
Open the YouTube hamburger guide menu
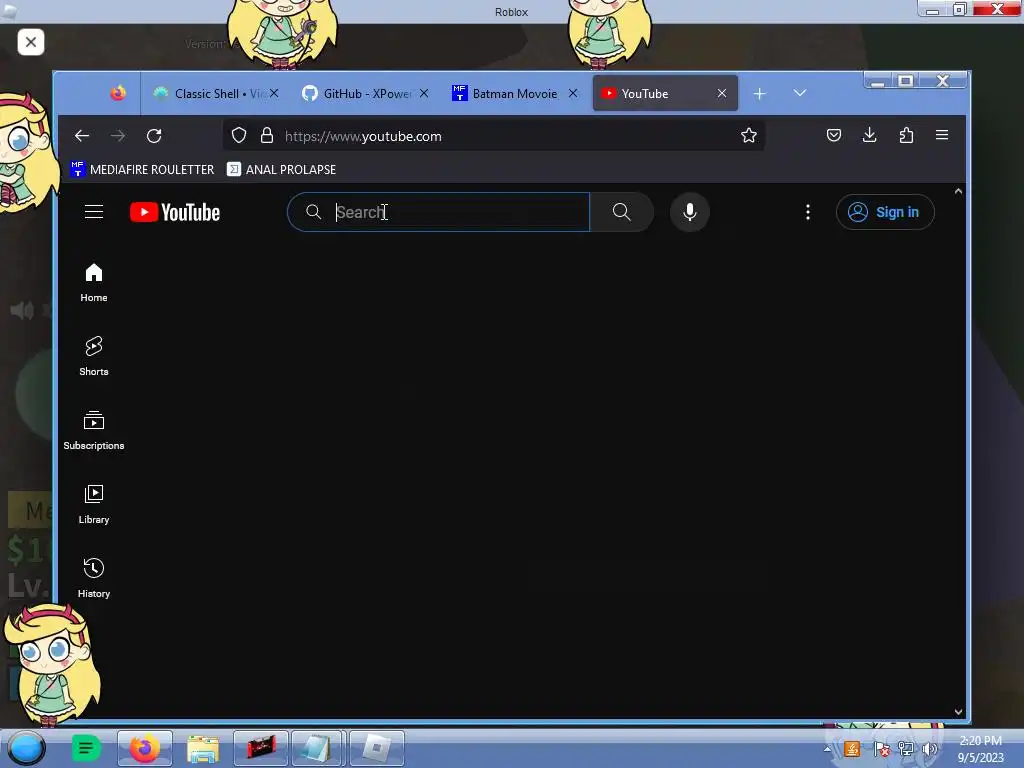click(x=94, y=212)
